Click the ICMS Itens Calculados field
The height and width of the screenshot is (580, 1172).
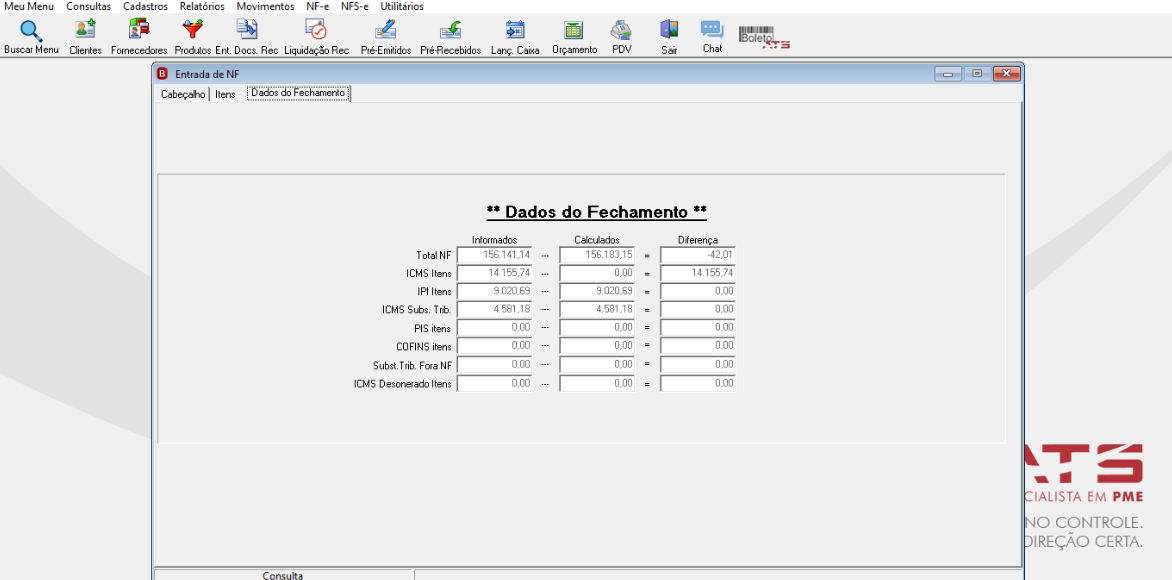[596, 273]
